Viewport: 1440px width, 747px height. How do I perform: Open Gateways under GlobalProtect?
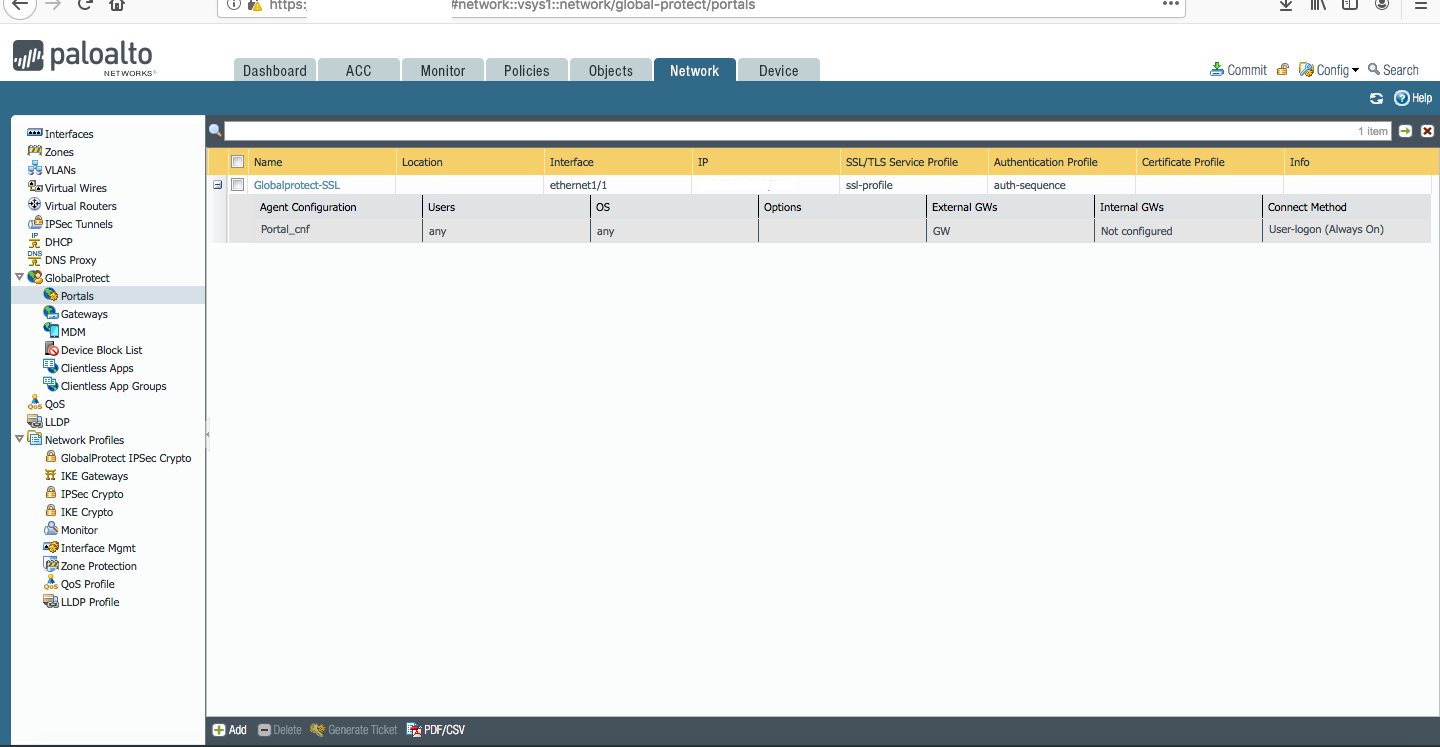84,314
